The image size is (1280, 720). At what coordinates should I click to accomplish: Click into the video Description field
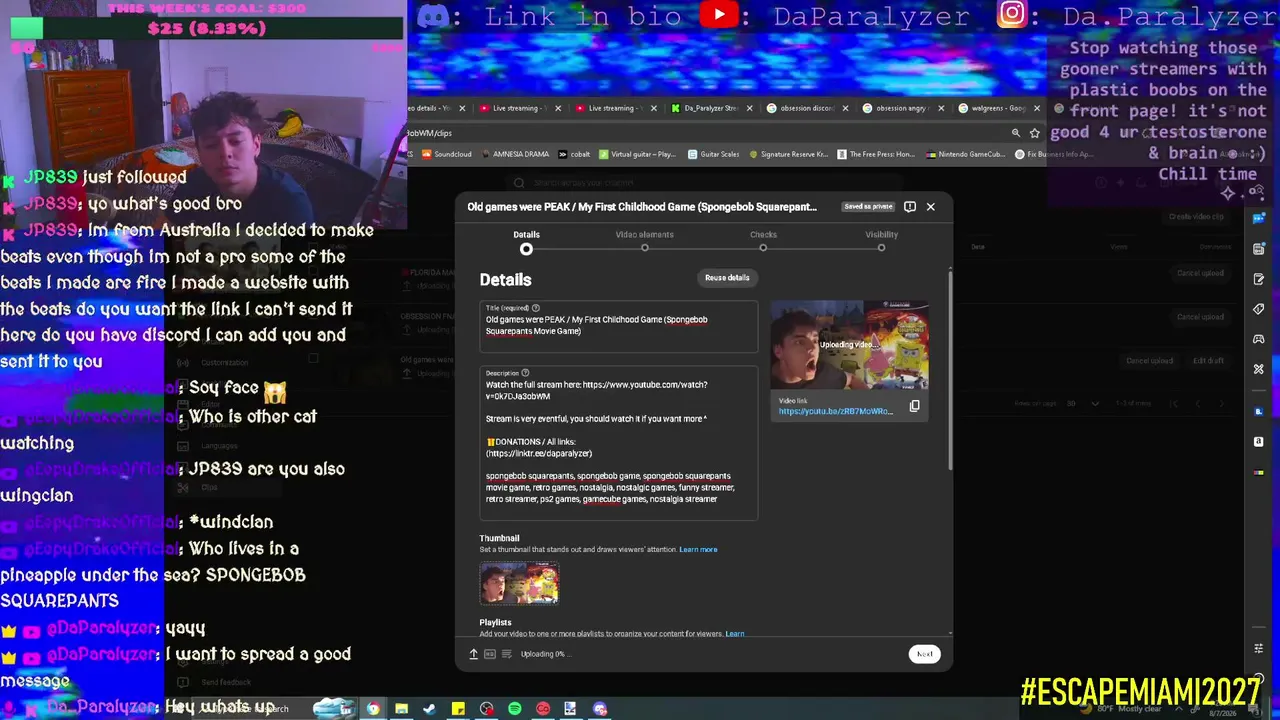coord(618,442)
